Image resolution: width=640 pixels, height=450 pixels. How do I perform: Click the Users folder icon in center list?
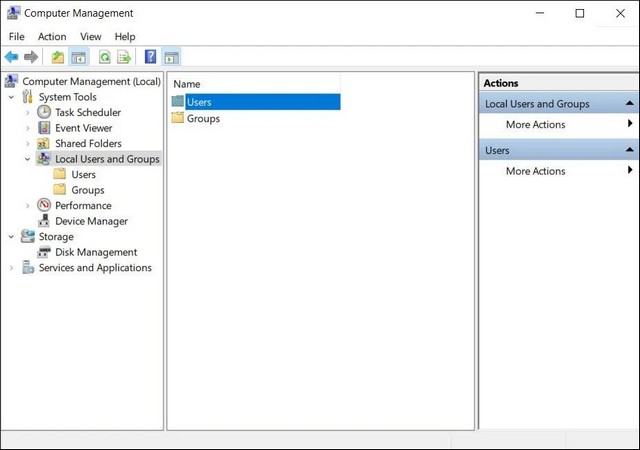point(178,101)
